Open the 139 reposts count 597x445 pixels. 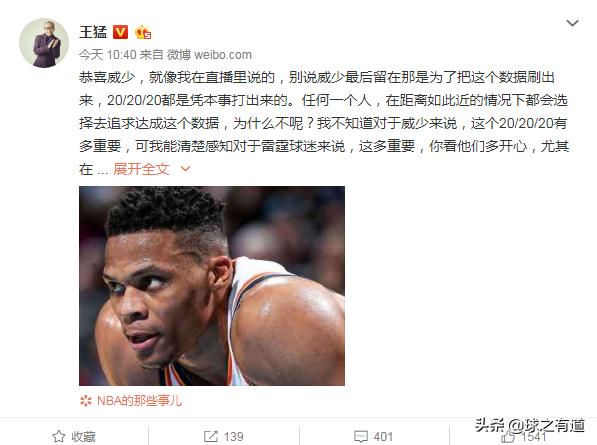(x=233, y=436)
